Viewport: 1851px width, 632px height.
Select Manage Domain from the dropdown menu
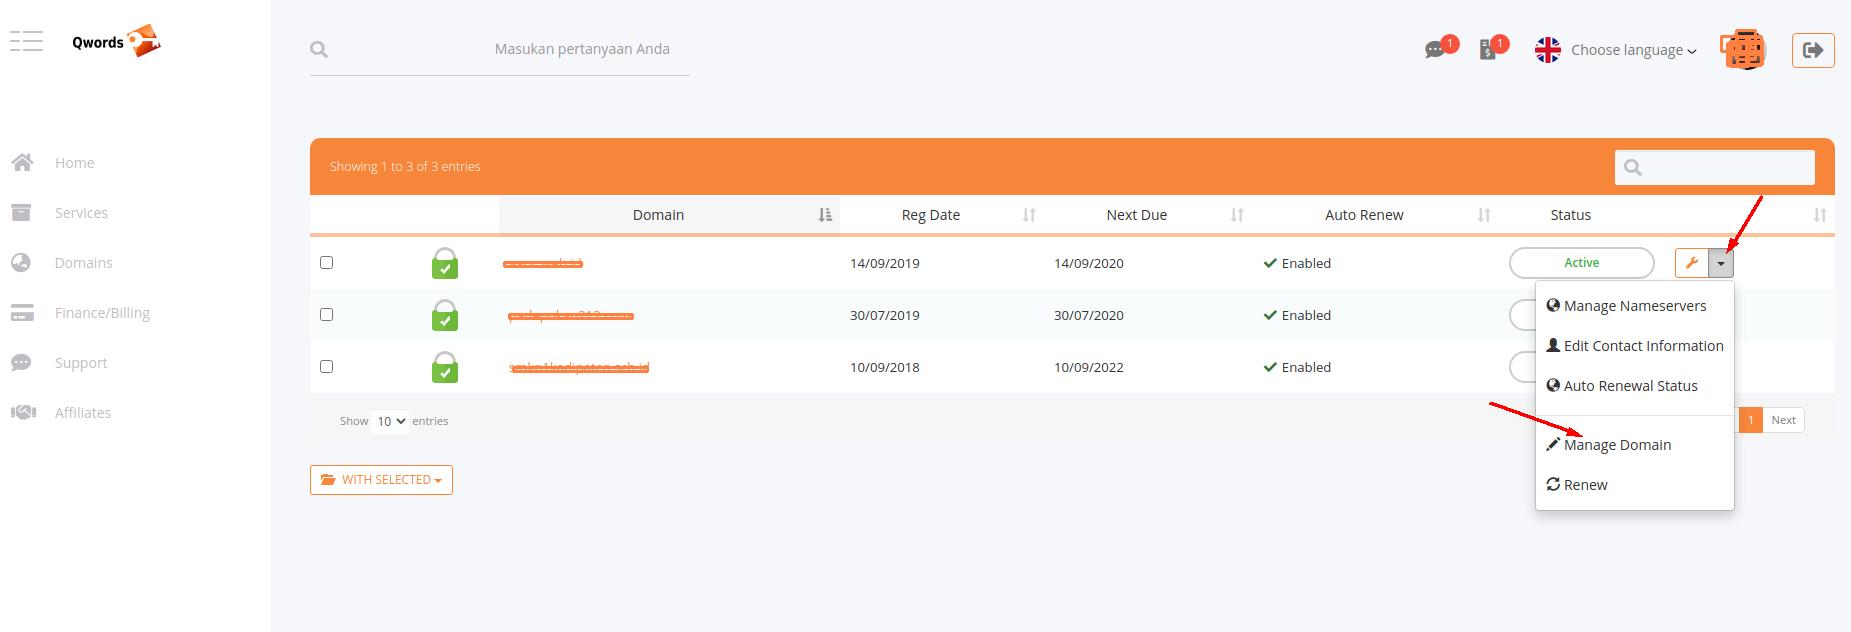[x=1616, y=445]
